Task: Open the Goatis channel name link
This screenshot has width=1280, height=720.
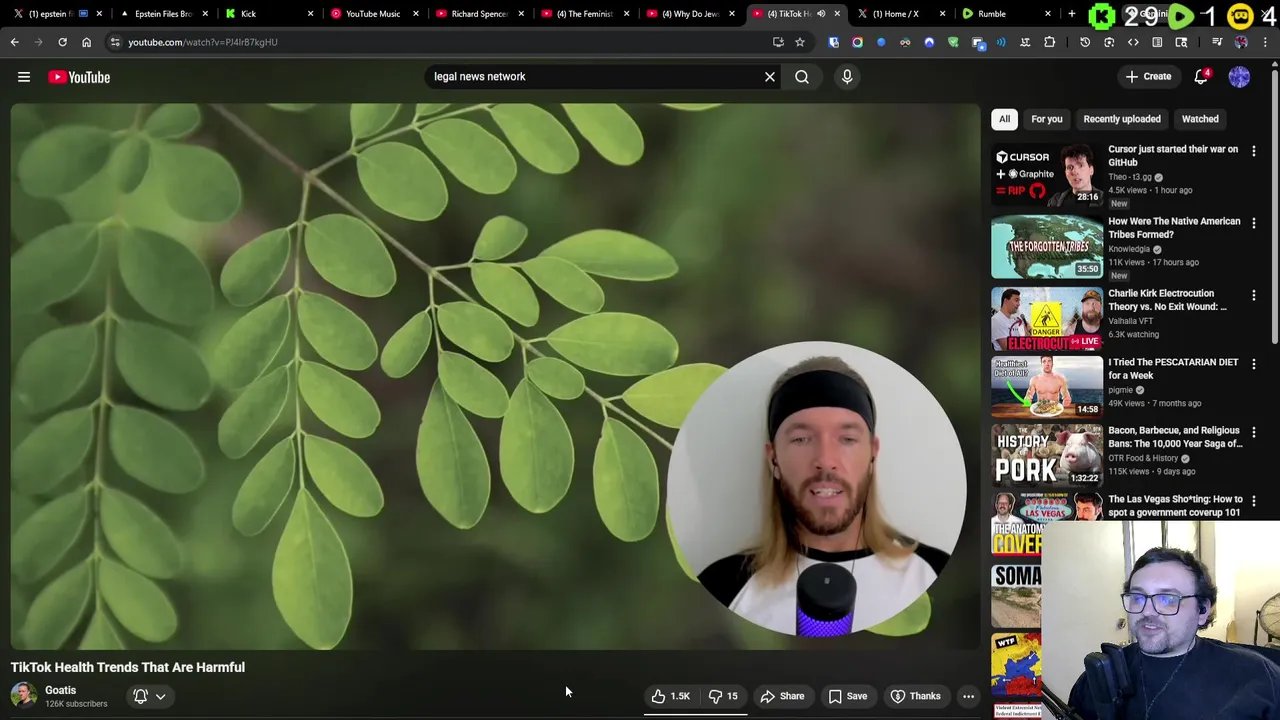Action: point(60,690)
